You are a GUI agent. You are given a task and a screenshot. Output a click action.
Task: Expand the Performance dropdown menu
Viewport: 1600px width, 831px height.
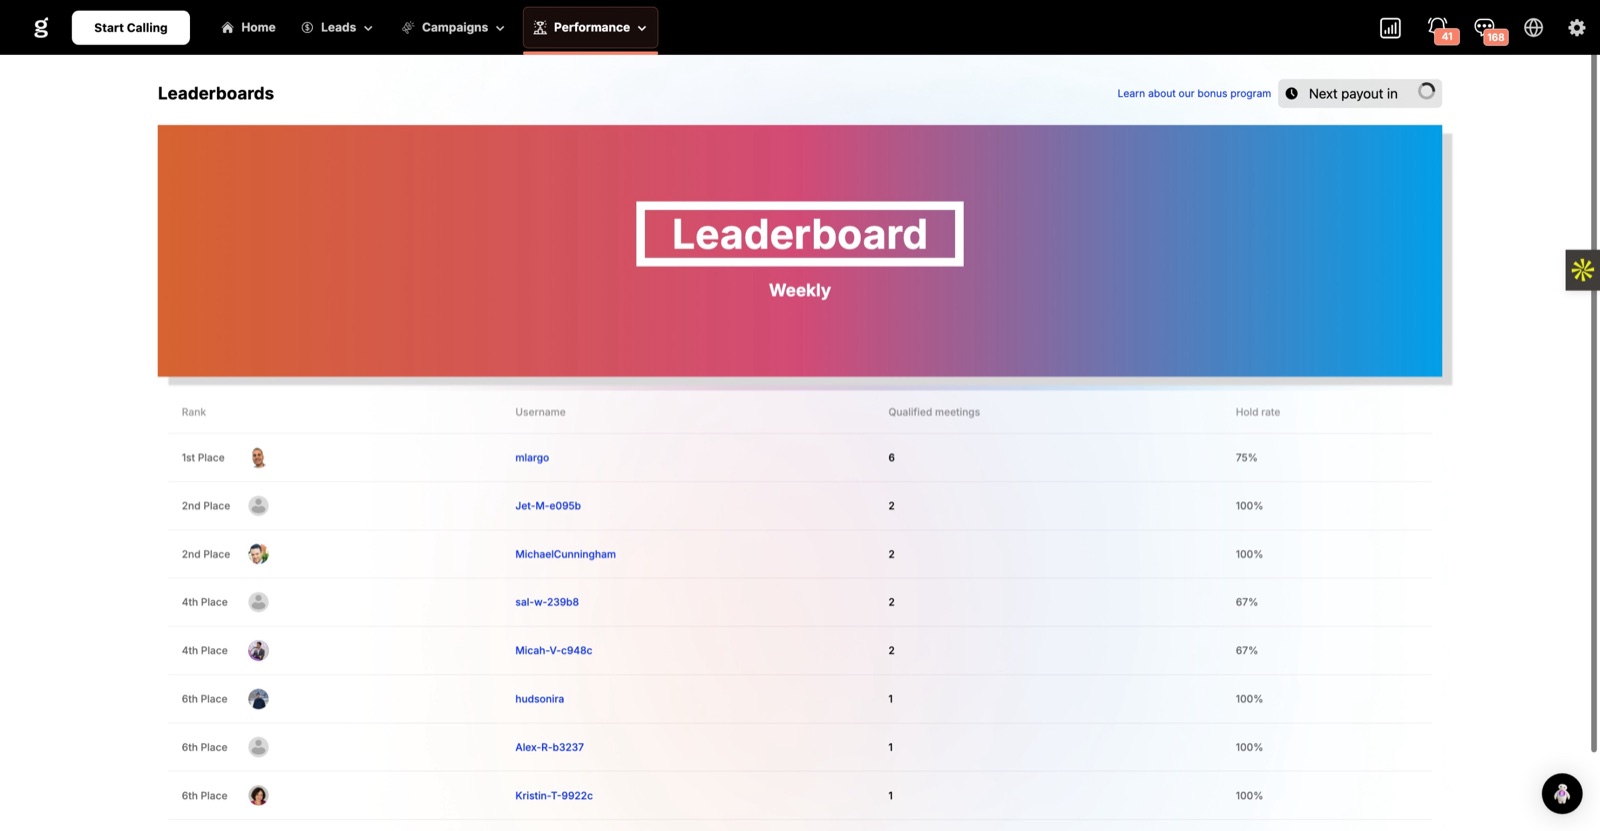(590, 28)
